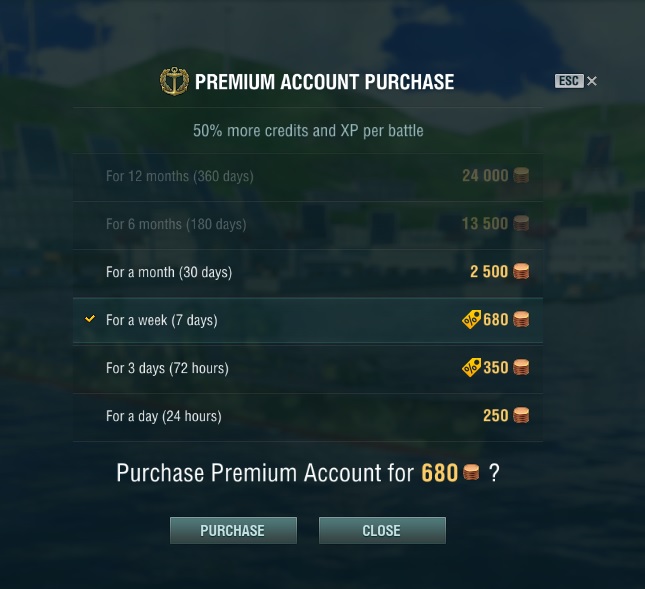Click the coin icon beside 13 500
Image resolution: width=645 pixels, height=589 pixels.
(x=521, y=223)
